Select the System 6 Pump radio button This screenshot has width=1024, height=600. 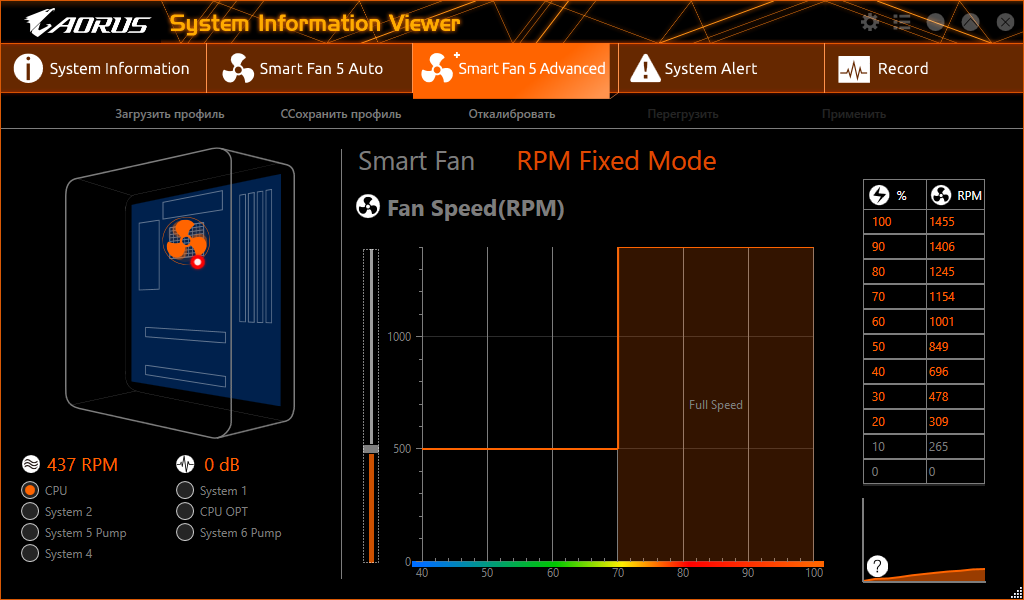tap(185, 532)
